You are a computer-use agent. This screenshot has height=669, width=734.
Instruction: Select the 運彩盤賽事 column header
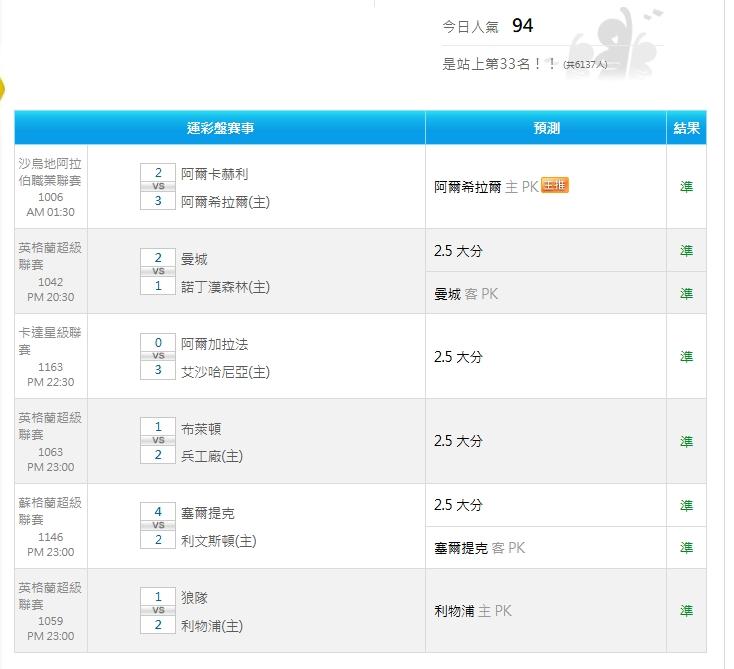(220, 128)
